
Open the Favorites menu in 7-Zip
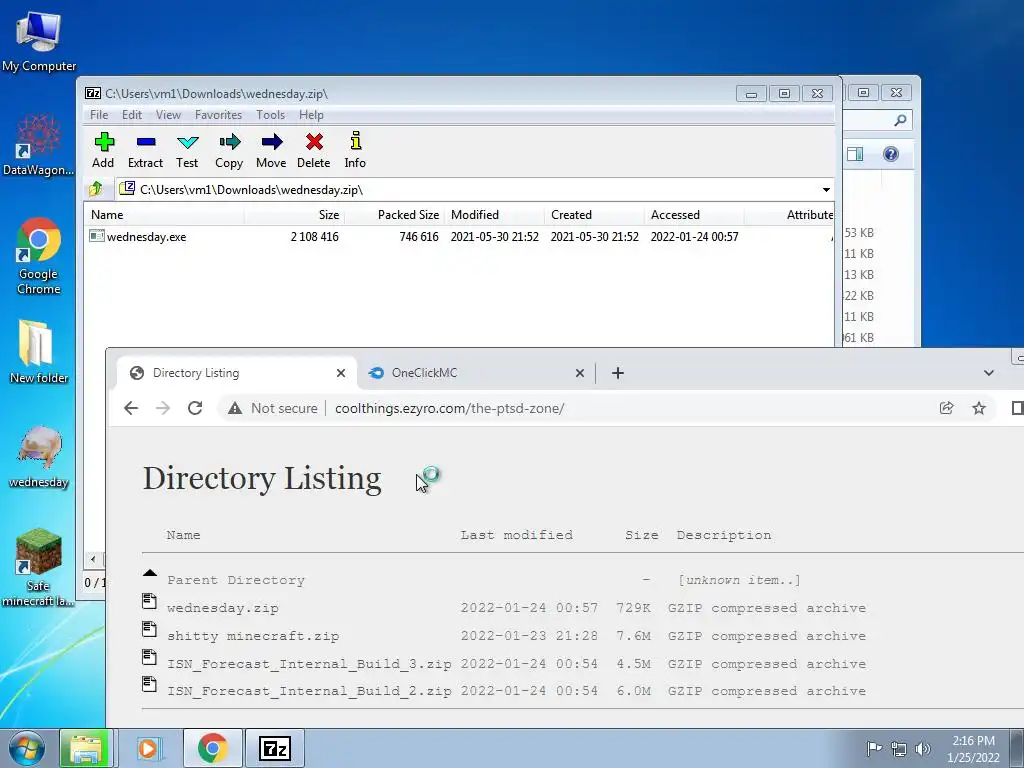(x=219, y=115)
